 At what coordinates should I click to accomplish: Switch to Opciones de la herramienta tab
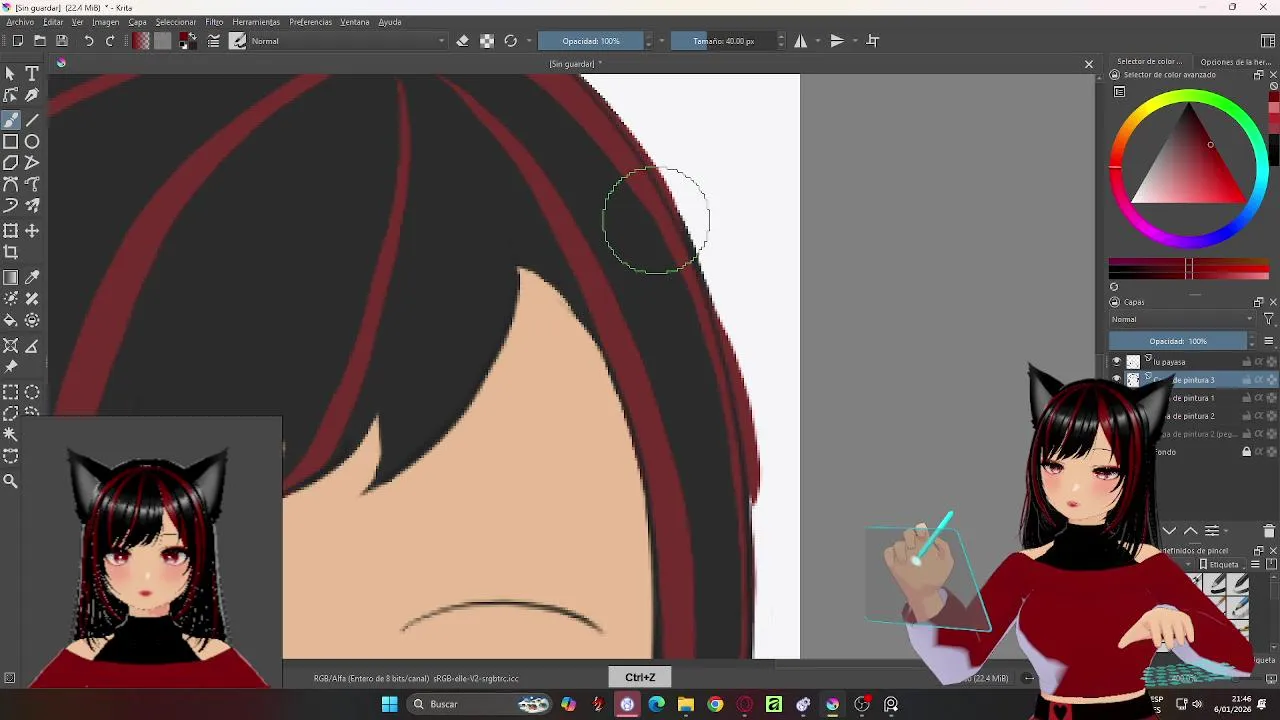[x=1236, y=62]
